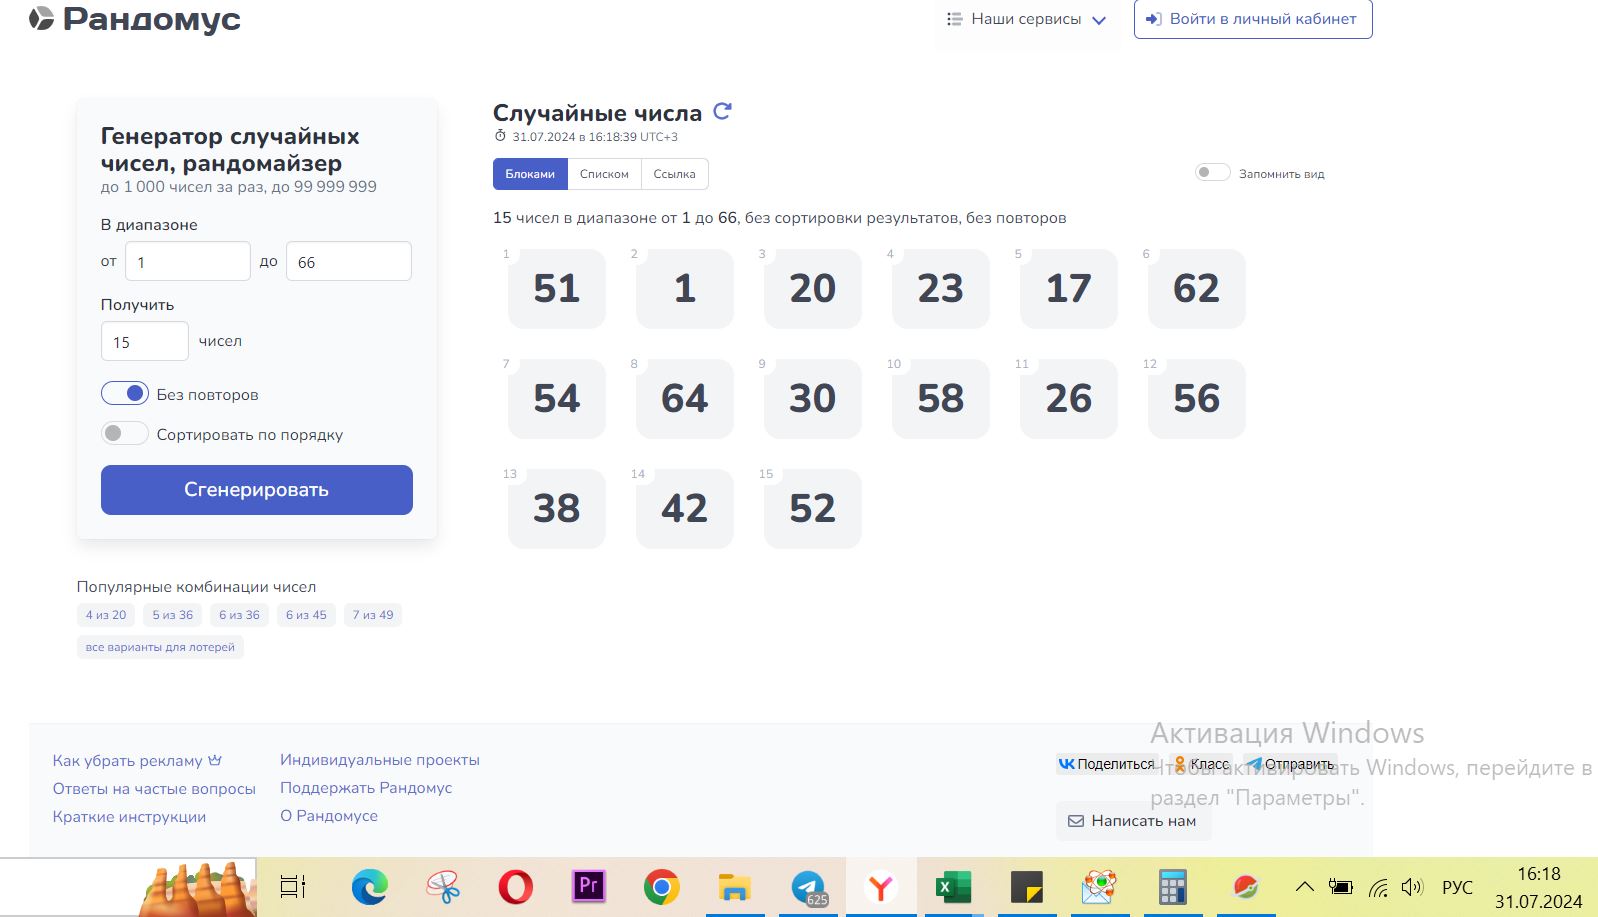Switch to the Списком view tab
The height and width of the screenshot is (917, 1598).
point(604,174)
